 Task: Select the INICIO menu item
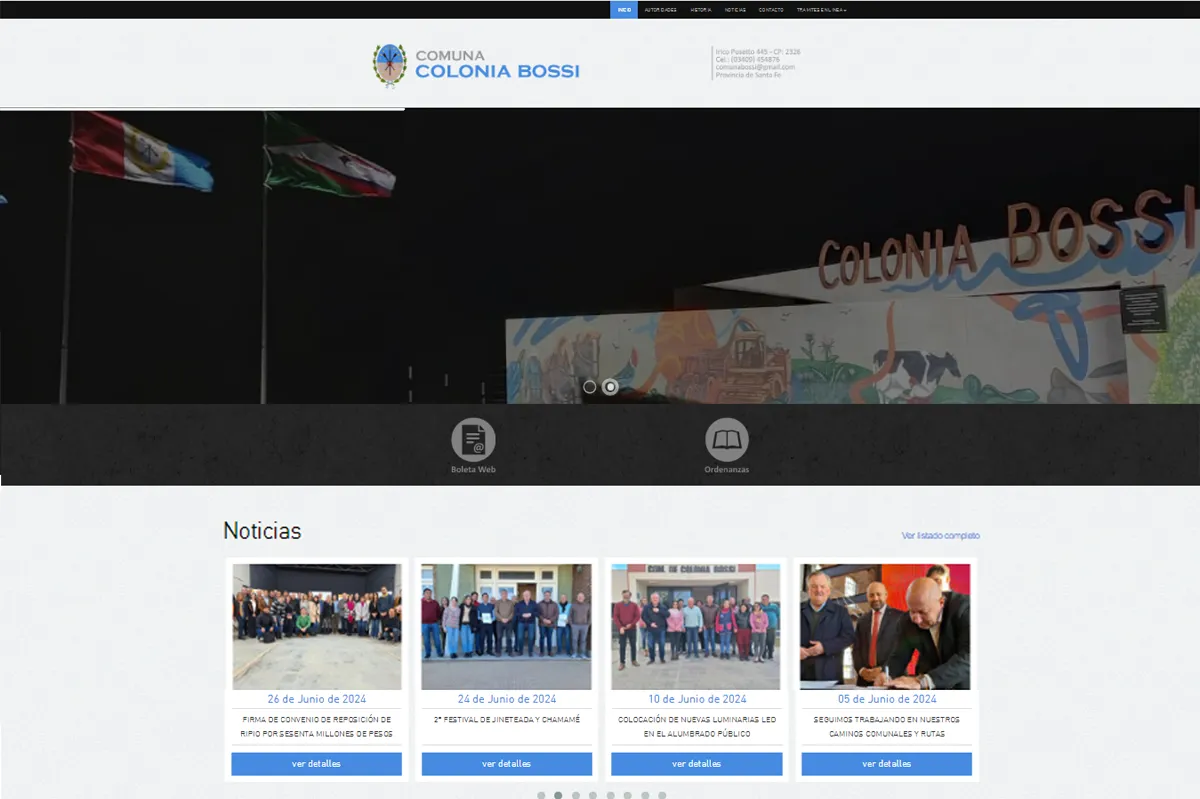click(624, 9)
